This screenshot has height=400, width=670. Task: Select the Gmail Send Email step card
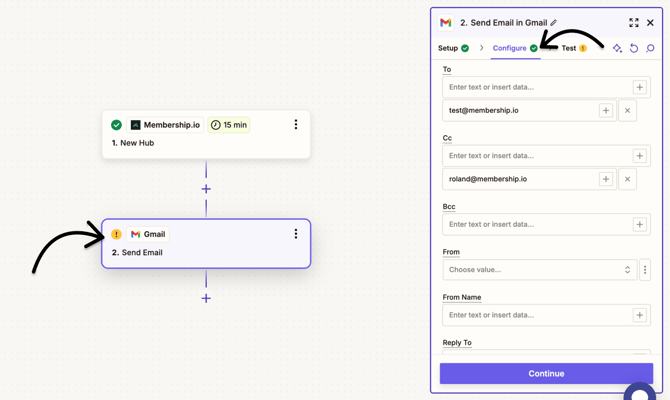click(x=206, y=244)
